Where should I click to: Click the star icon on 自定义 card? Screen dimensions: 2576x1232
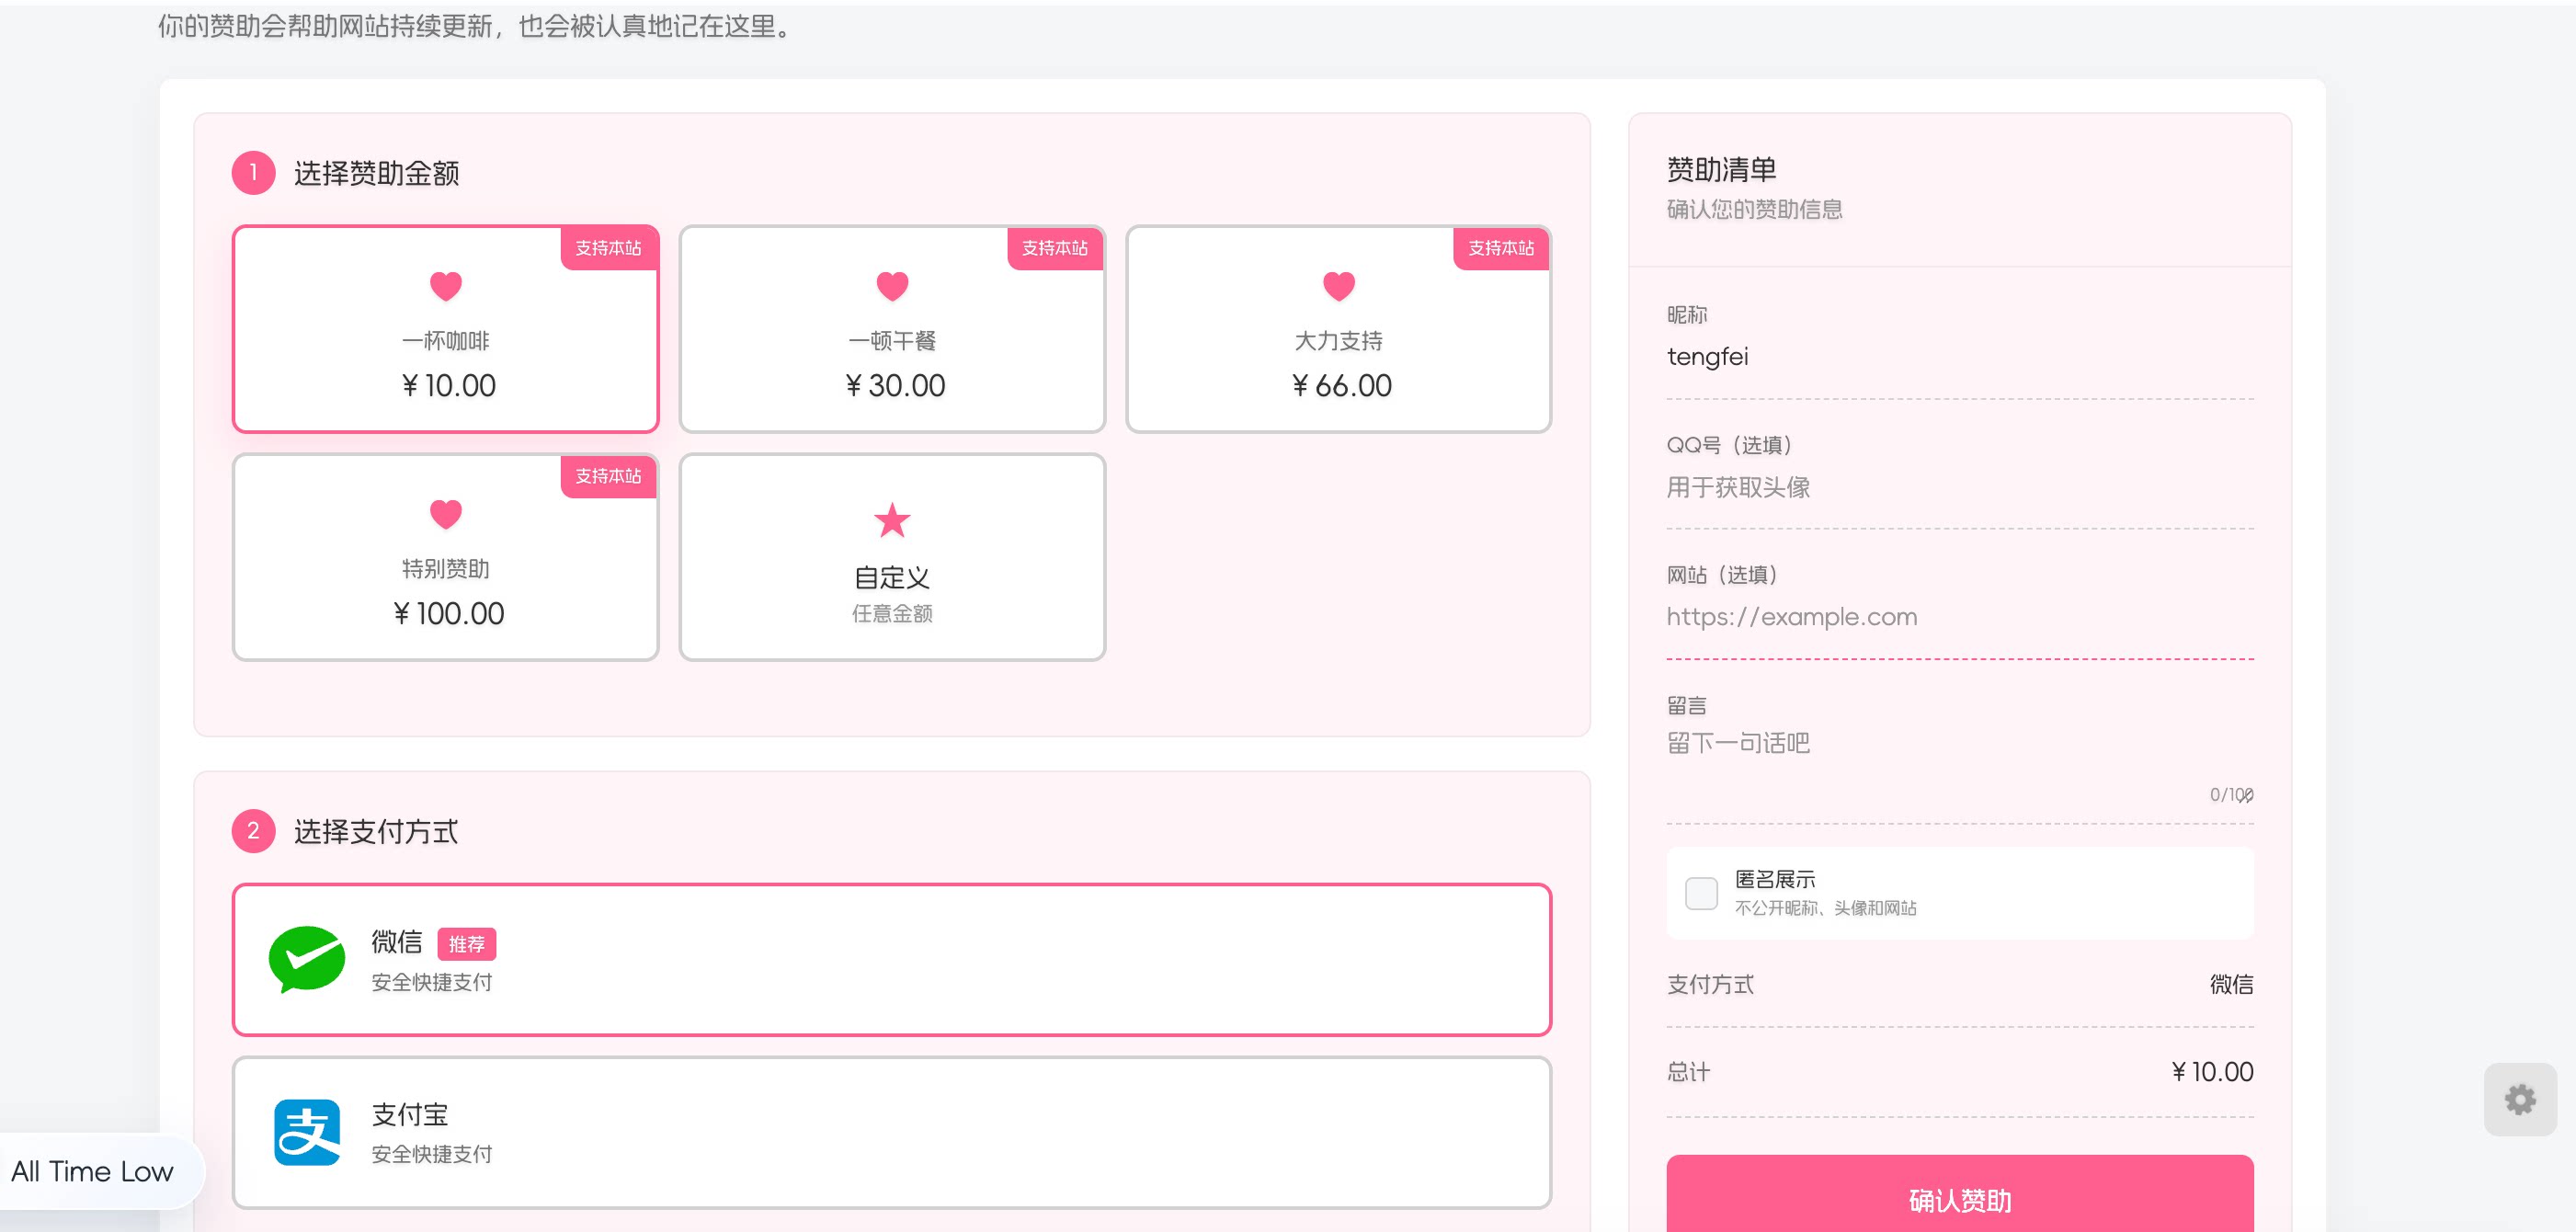[892, 520]
